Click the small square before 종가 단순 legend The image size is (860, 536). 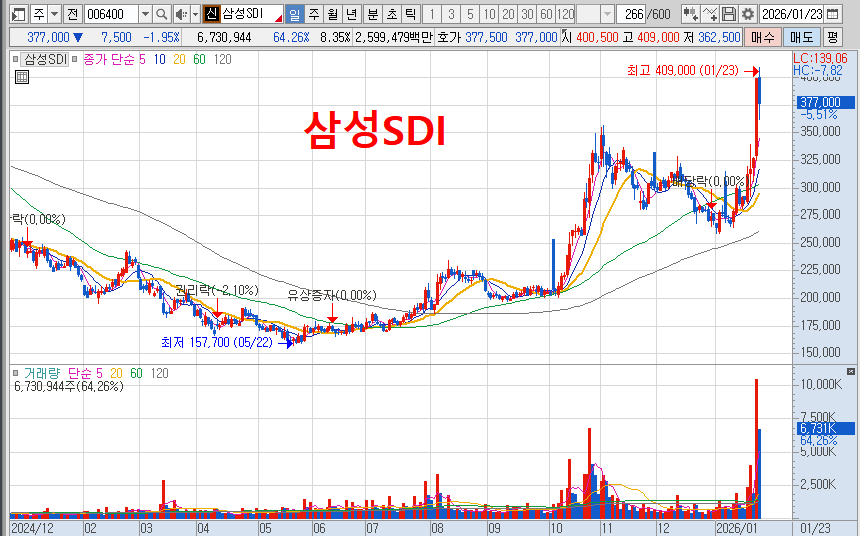click(x=75, y=59)
